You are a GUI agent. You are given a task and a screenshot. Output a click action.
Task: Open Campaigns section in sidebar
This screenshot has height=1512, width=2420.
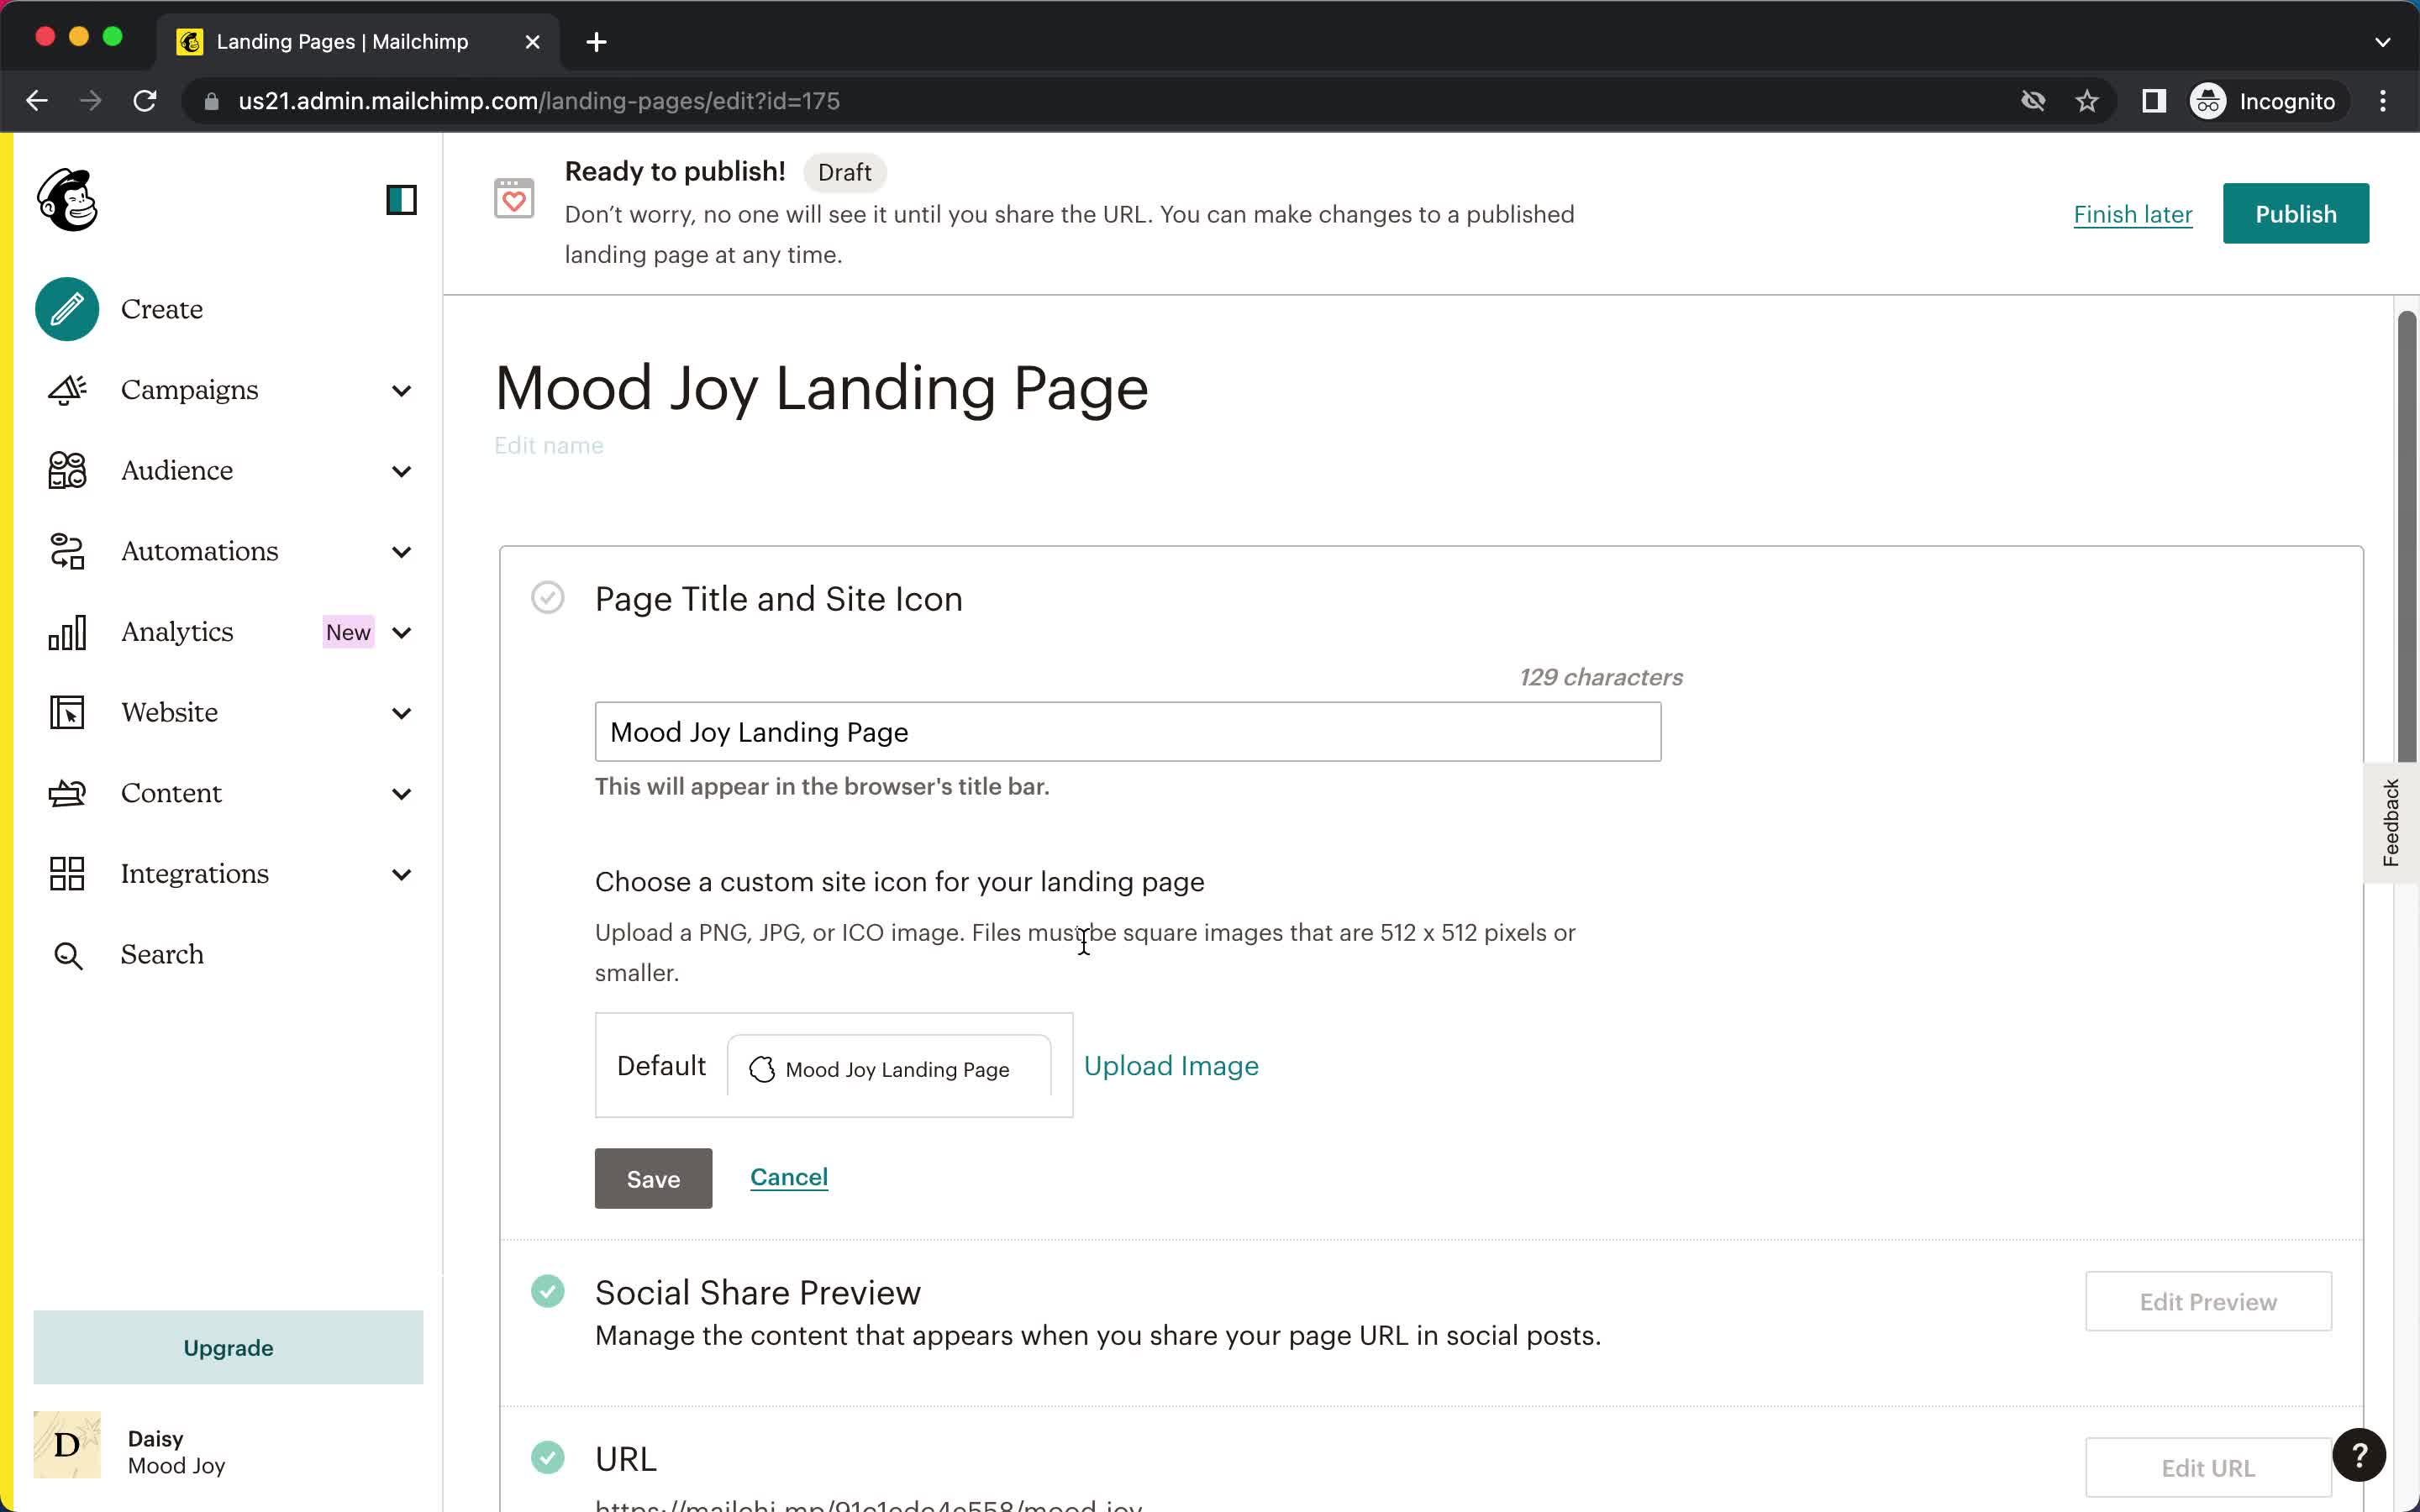point(188,388)
